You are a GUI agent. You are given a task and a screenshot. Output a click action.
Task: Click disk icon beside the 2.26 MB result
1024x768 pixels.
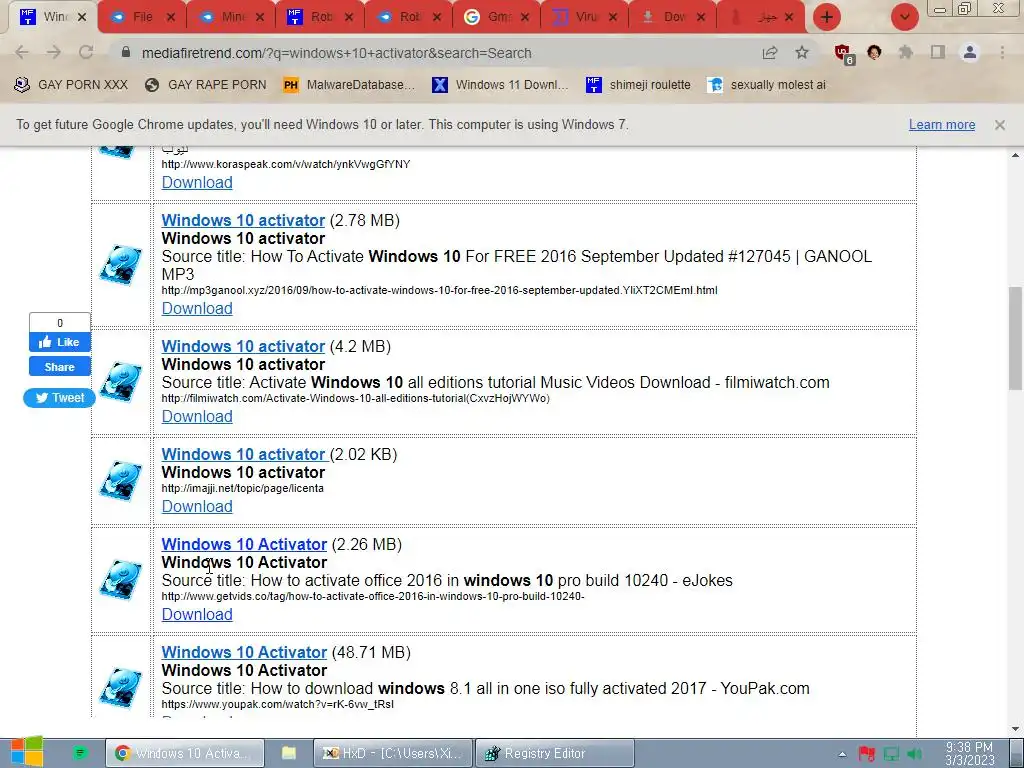tap(121, 579)
